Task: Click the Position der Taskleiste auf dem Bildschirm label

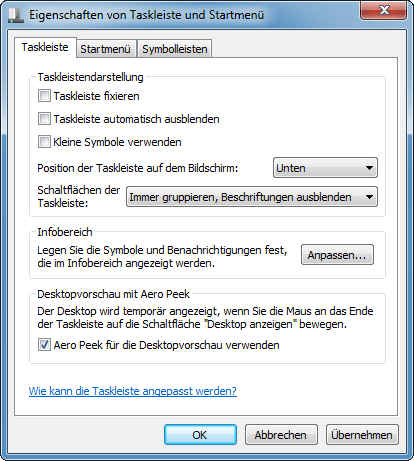Action: pos(138,168)
